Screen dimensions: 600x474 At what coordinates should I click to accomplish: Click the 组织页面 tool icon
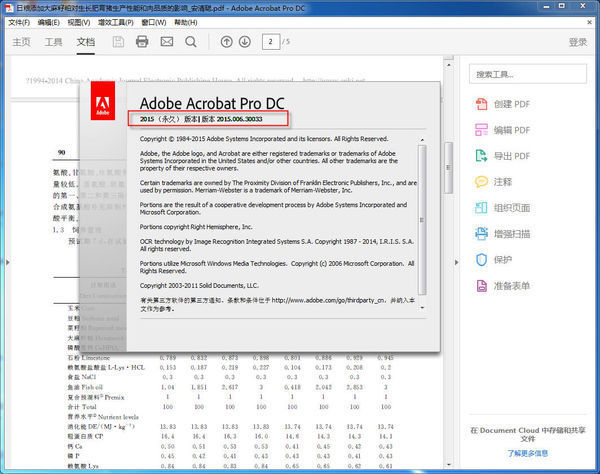(481, 208)
